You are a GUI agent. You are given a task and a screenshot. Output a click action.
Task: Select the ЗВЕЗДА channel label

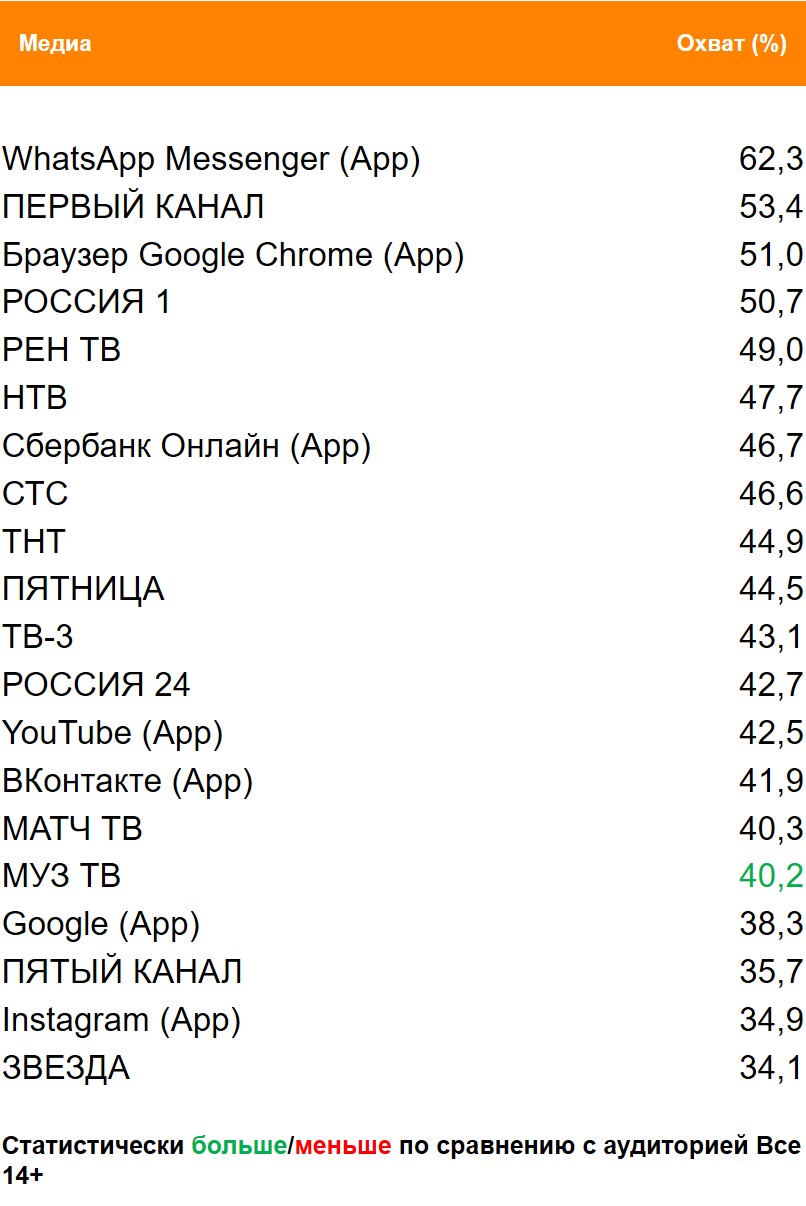pos(66,1068)
